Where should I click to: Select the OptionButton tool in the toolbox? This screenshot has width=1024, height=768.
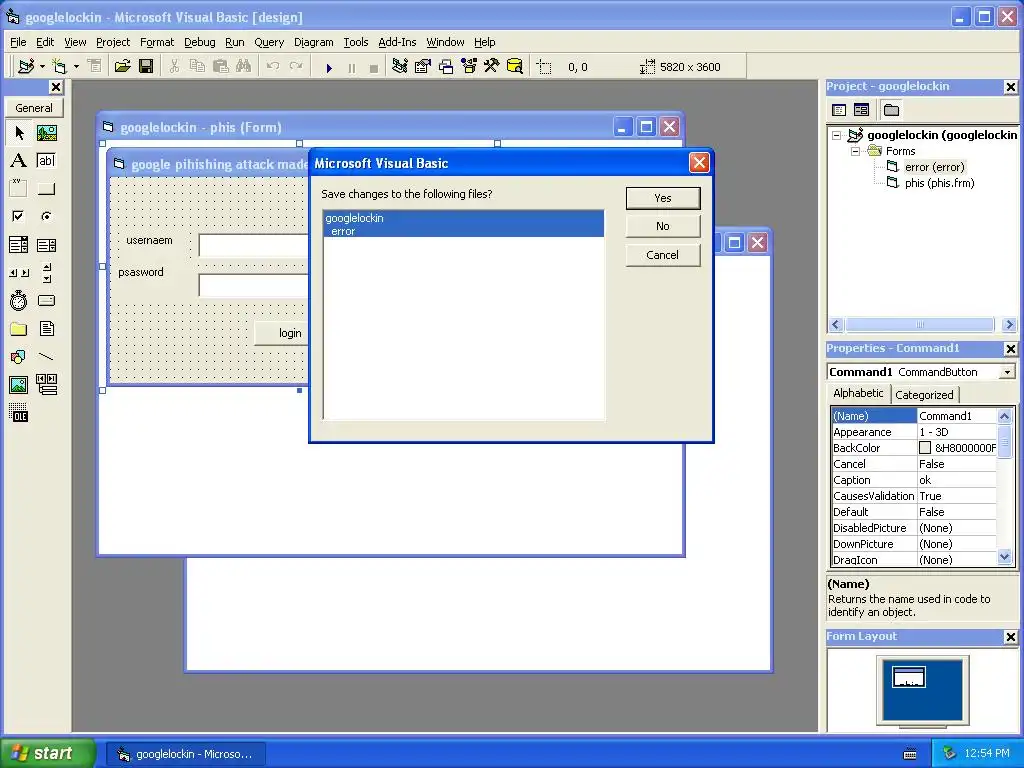[x=46, y=216]
